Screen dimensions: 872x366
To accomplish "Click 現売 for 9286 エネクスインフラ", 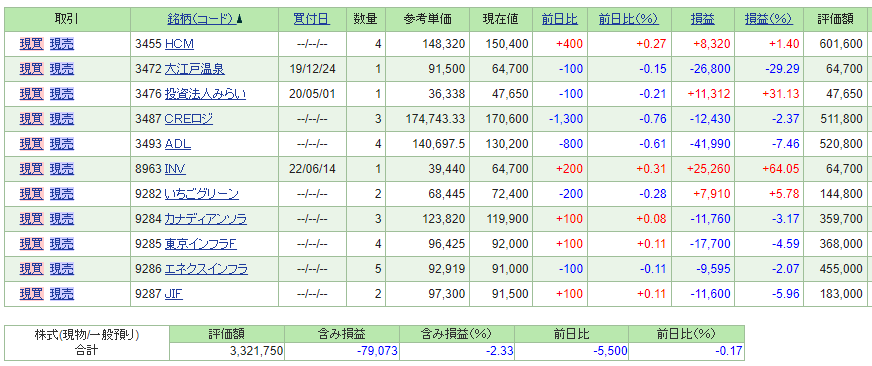I will [61, 269].
